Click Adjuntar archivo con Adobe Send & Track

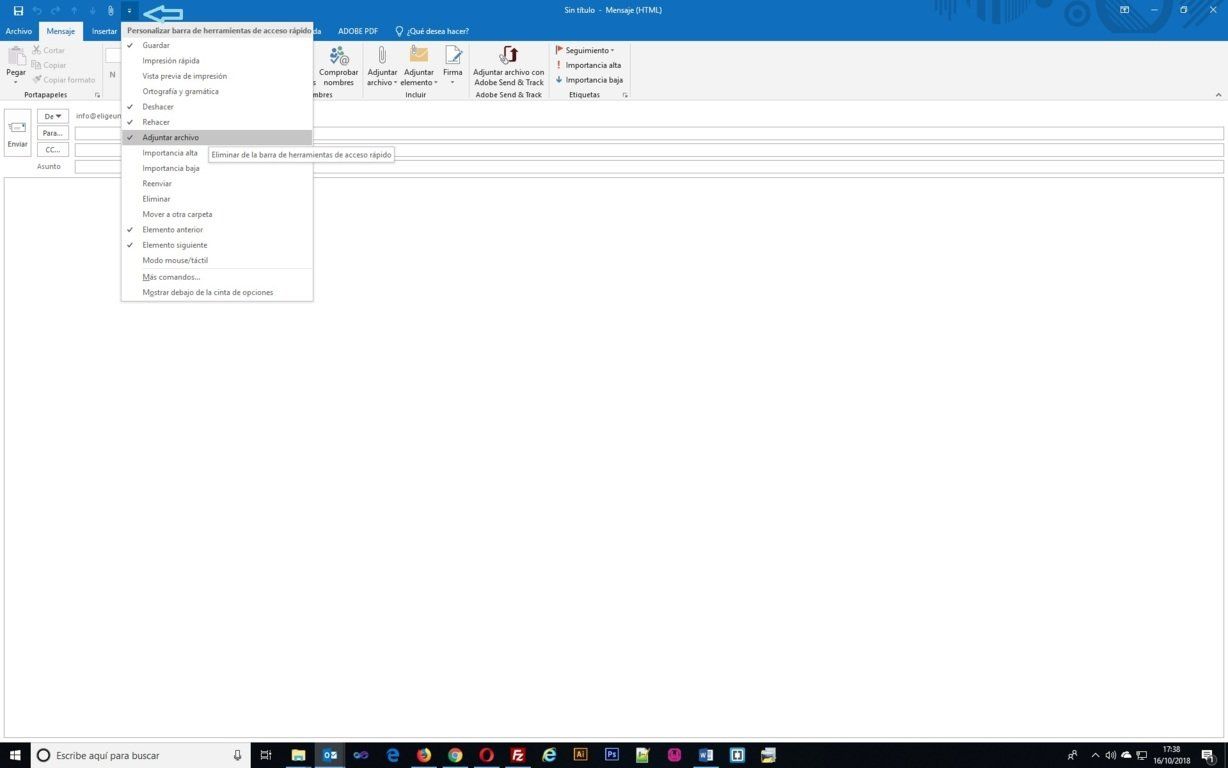(508, 65)
